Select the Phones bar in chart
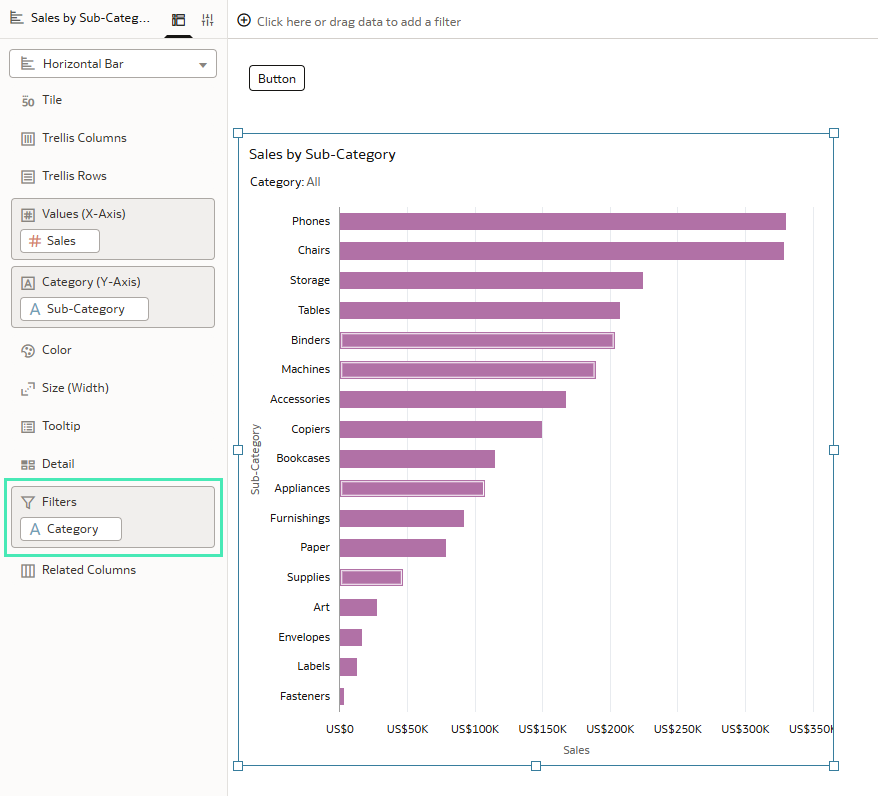 coord(562,221)
